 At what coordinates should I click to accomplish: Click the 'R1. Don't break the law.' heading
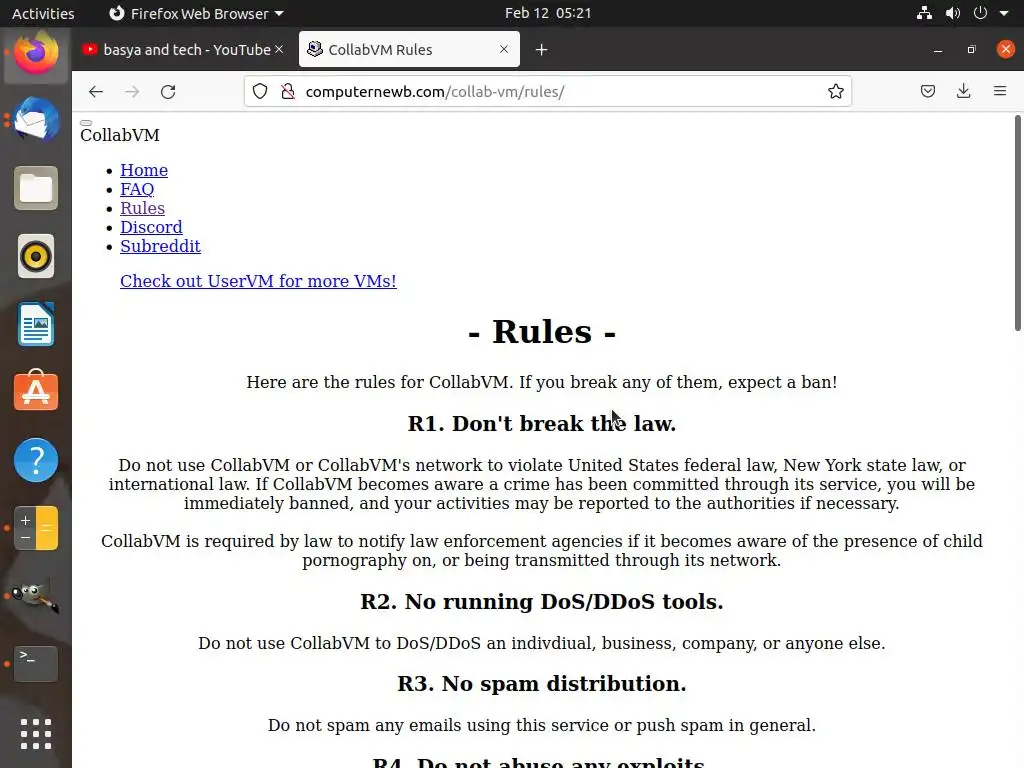542,424
